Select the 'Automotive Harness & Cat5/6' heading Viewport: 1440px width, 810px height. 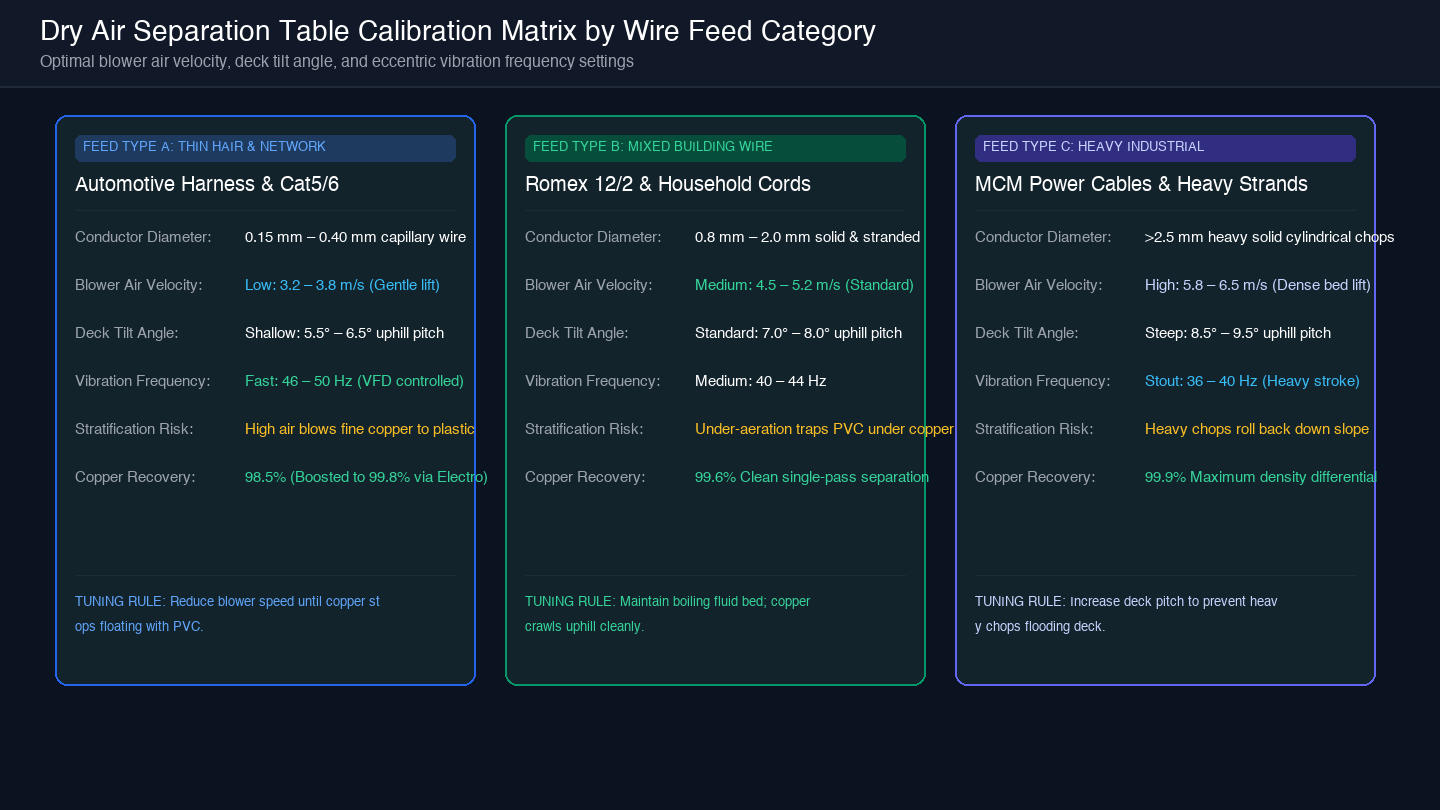[x=207, y=184]
